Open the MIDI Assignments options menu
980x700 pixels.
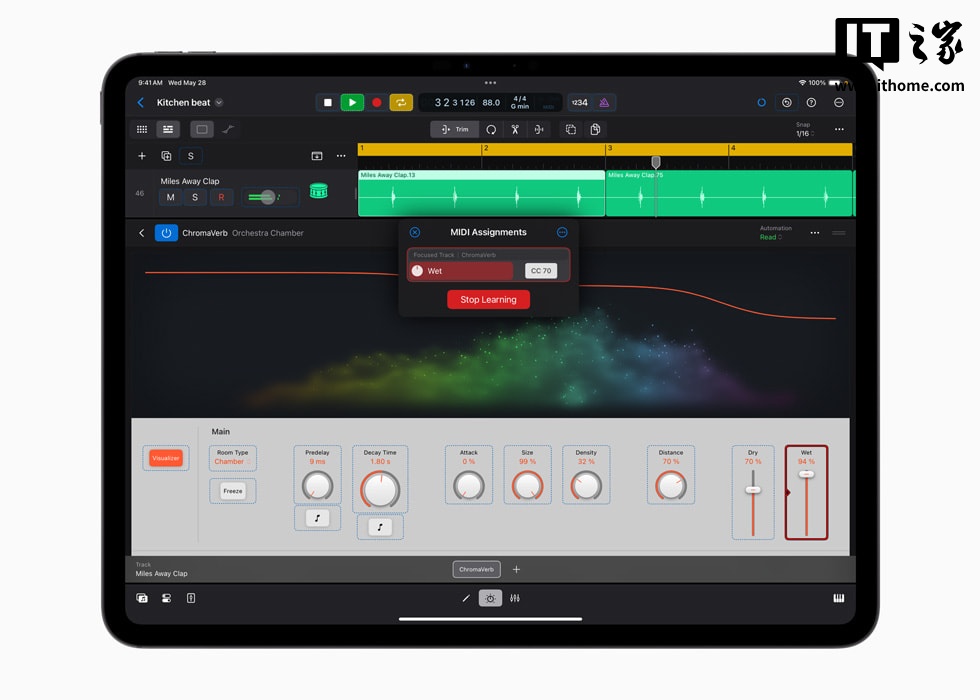coord(562,232)
